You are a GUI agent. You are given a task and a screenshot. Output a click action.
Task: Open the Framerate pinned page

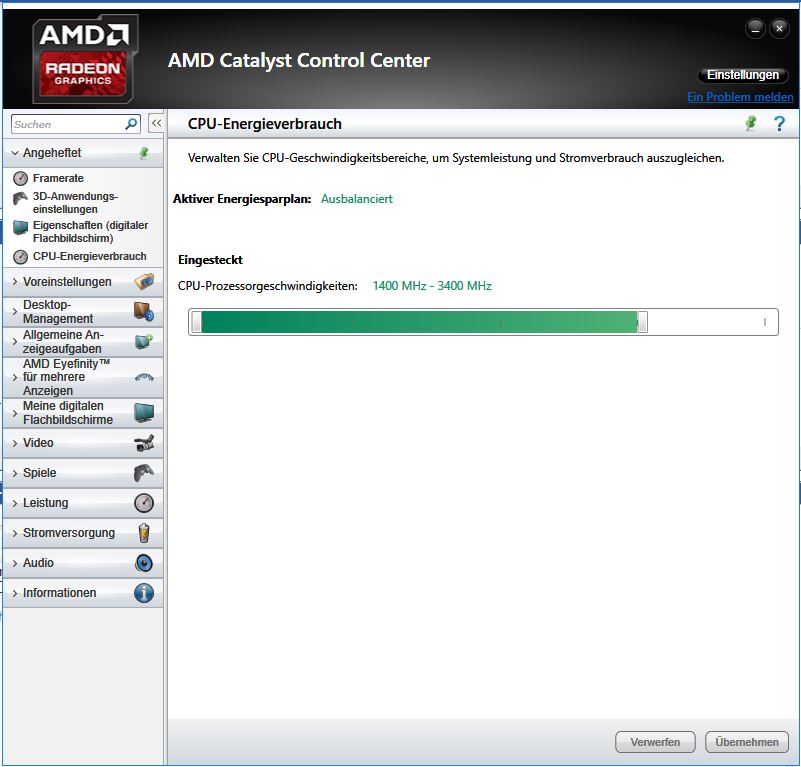58,178
